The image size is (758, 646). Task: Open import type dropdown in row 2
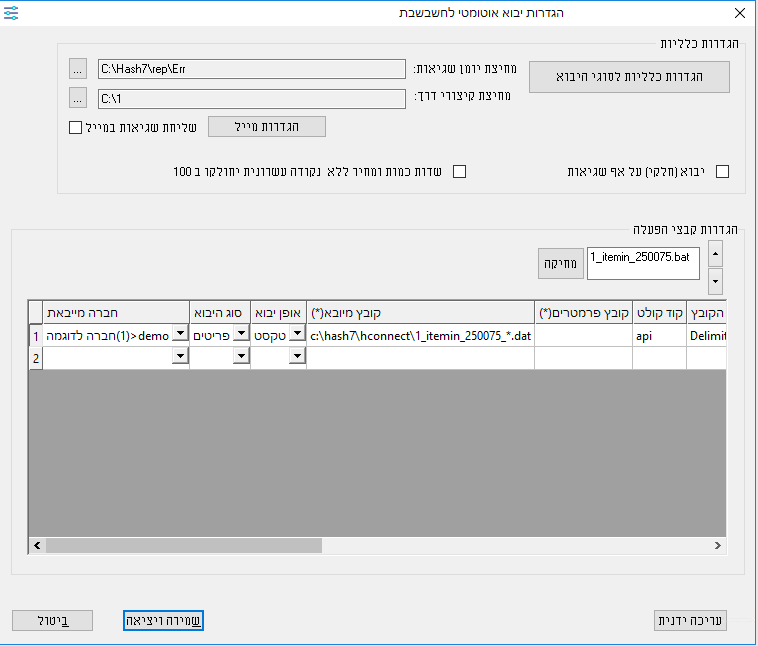pos(241,356)
